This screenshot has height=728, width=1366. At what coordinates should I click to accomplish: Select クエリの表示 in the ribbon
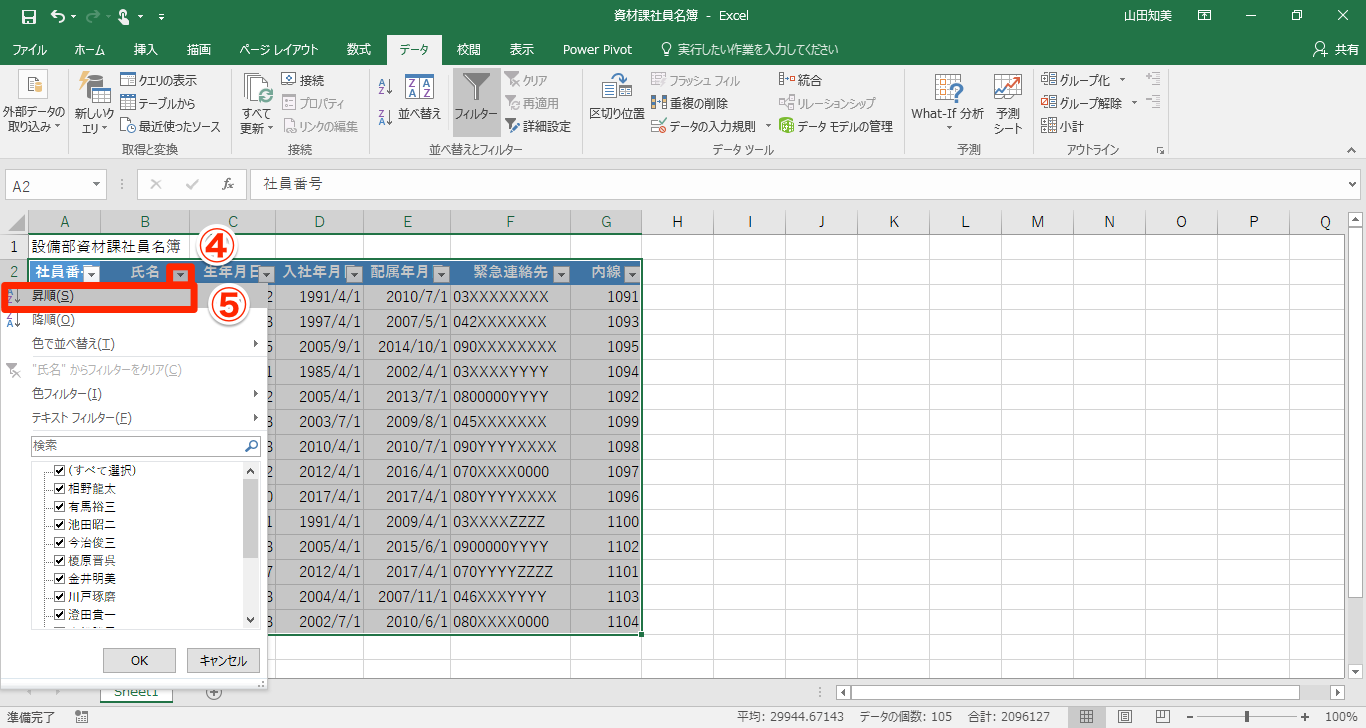click(x=158, y=80)
